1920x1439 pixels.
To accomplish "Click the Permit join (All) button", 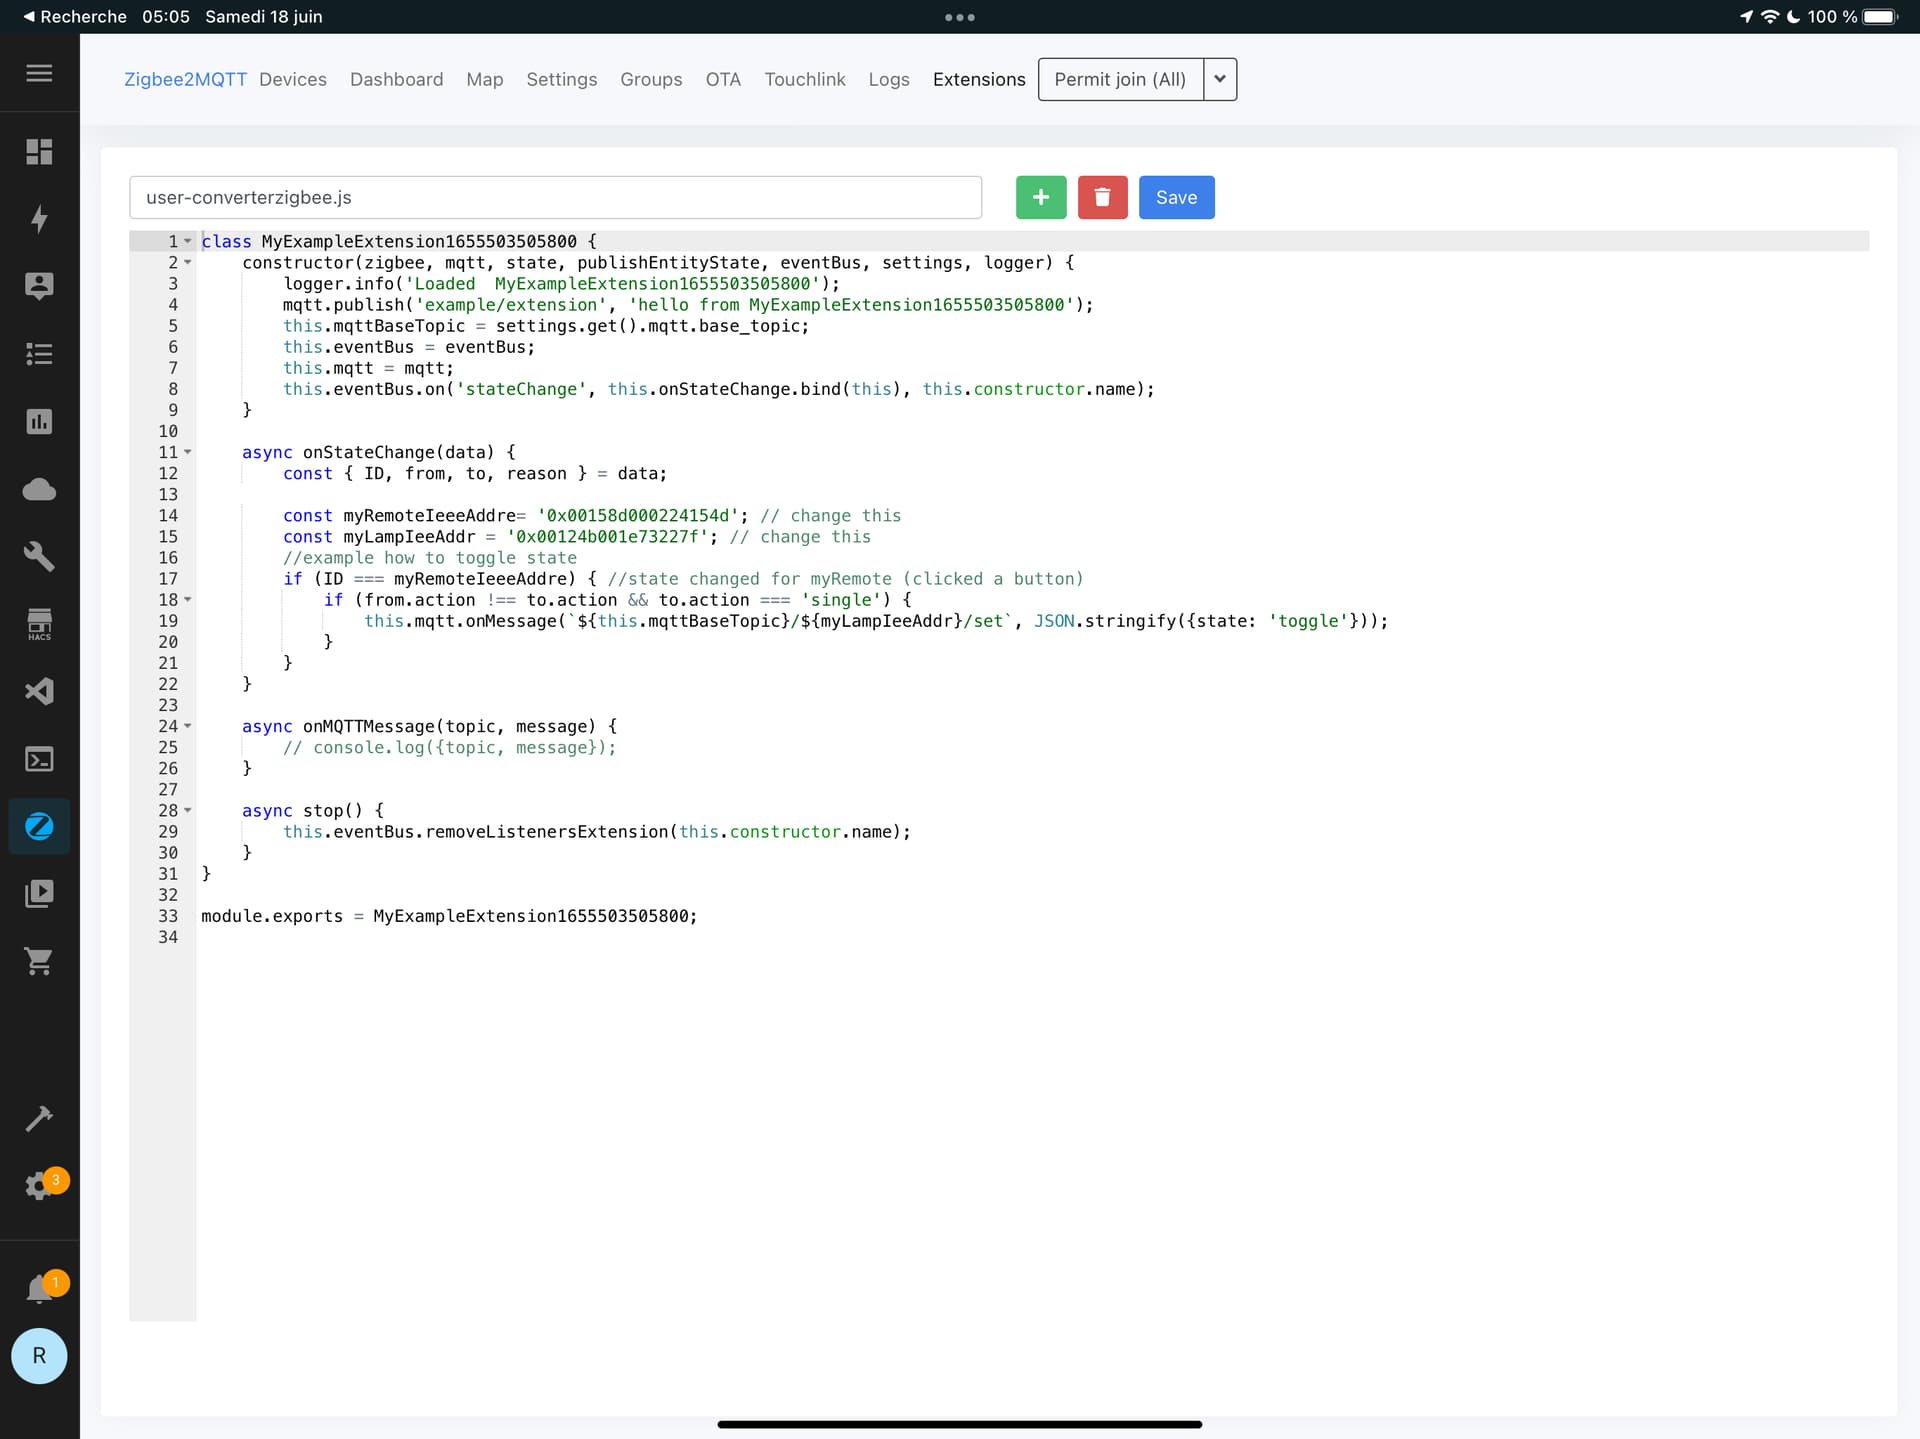I will tap(1120, 79).
